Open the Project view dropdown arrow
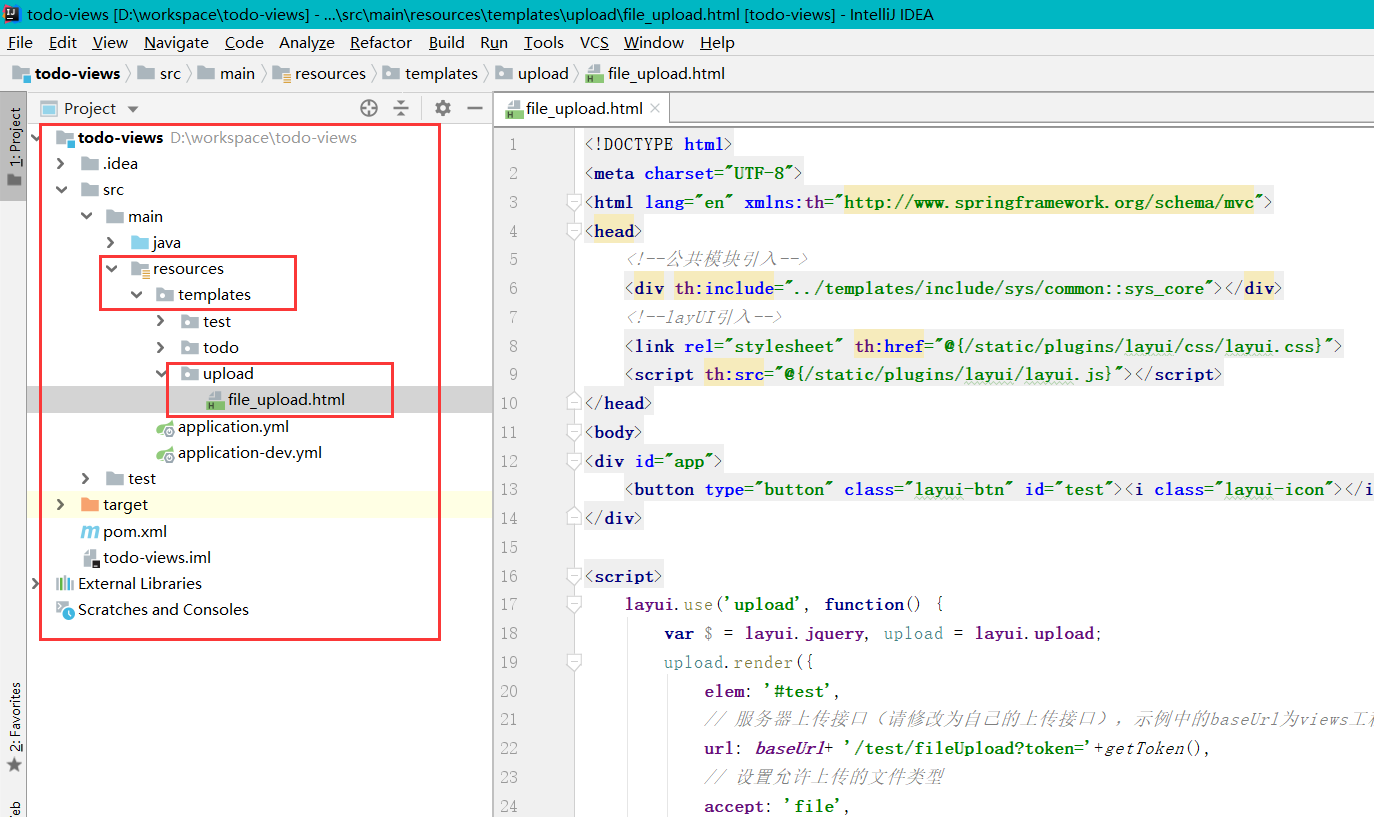This screenshot has width=1374, height=817. pos(134,109)
